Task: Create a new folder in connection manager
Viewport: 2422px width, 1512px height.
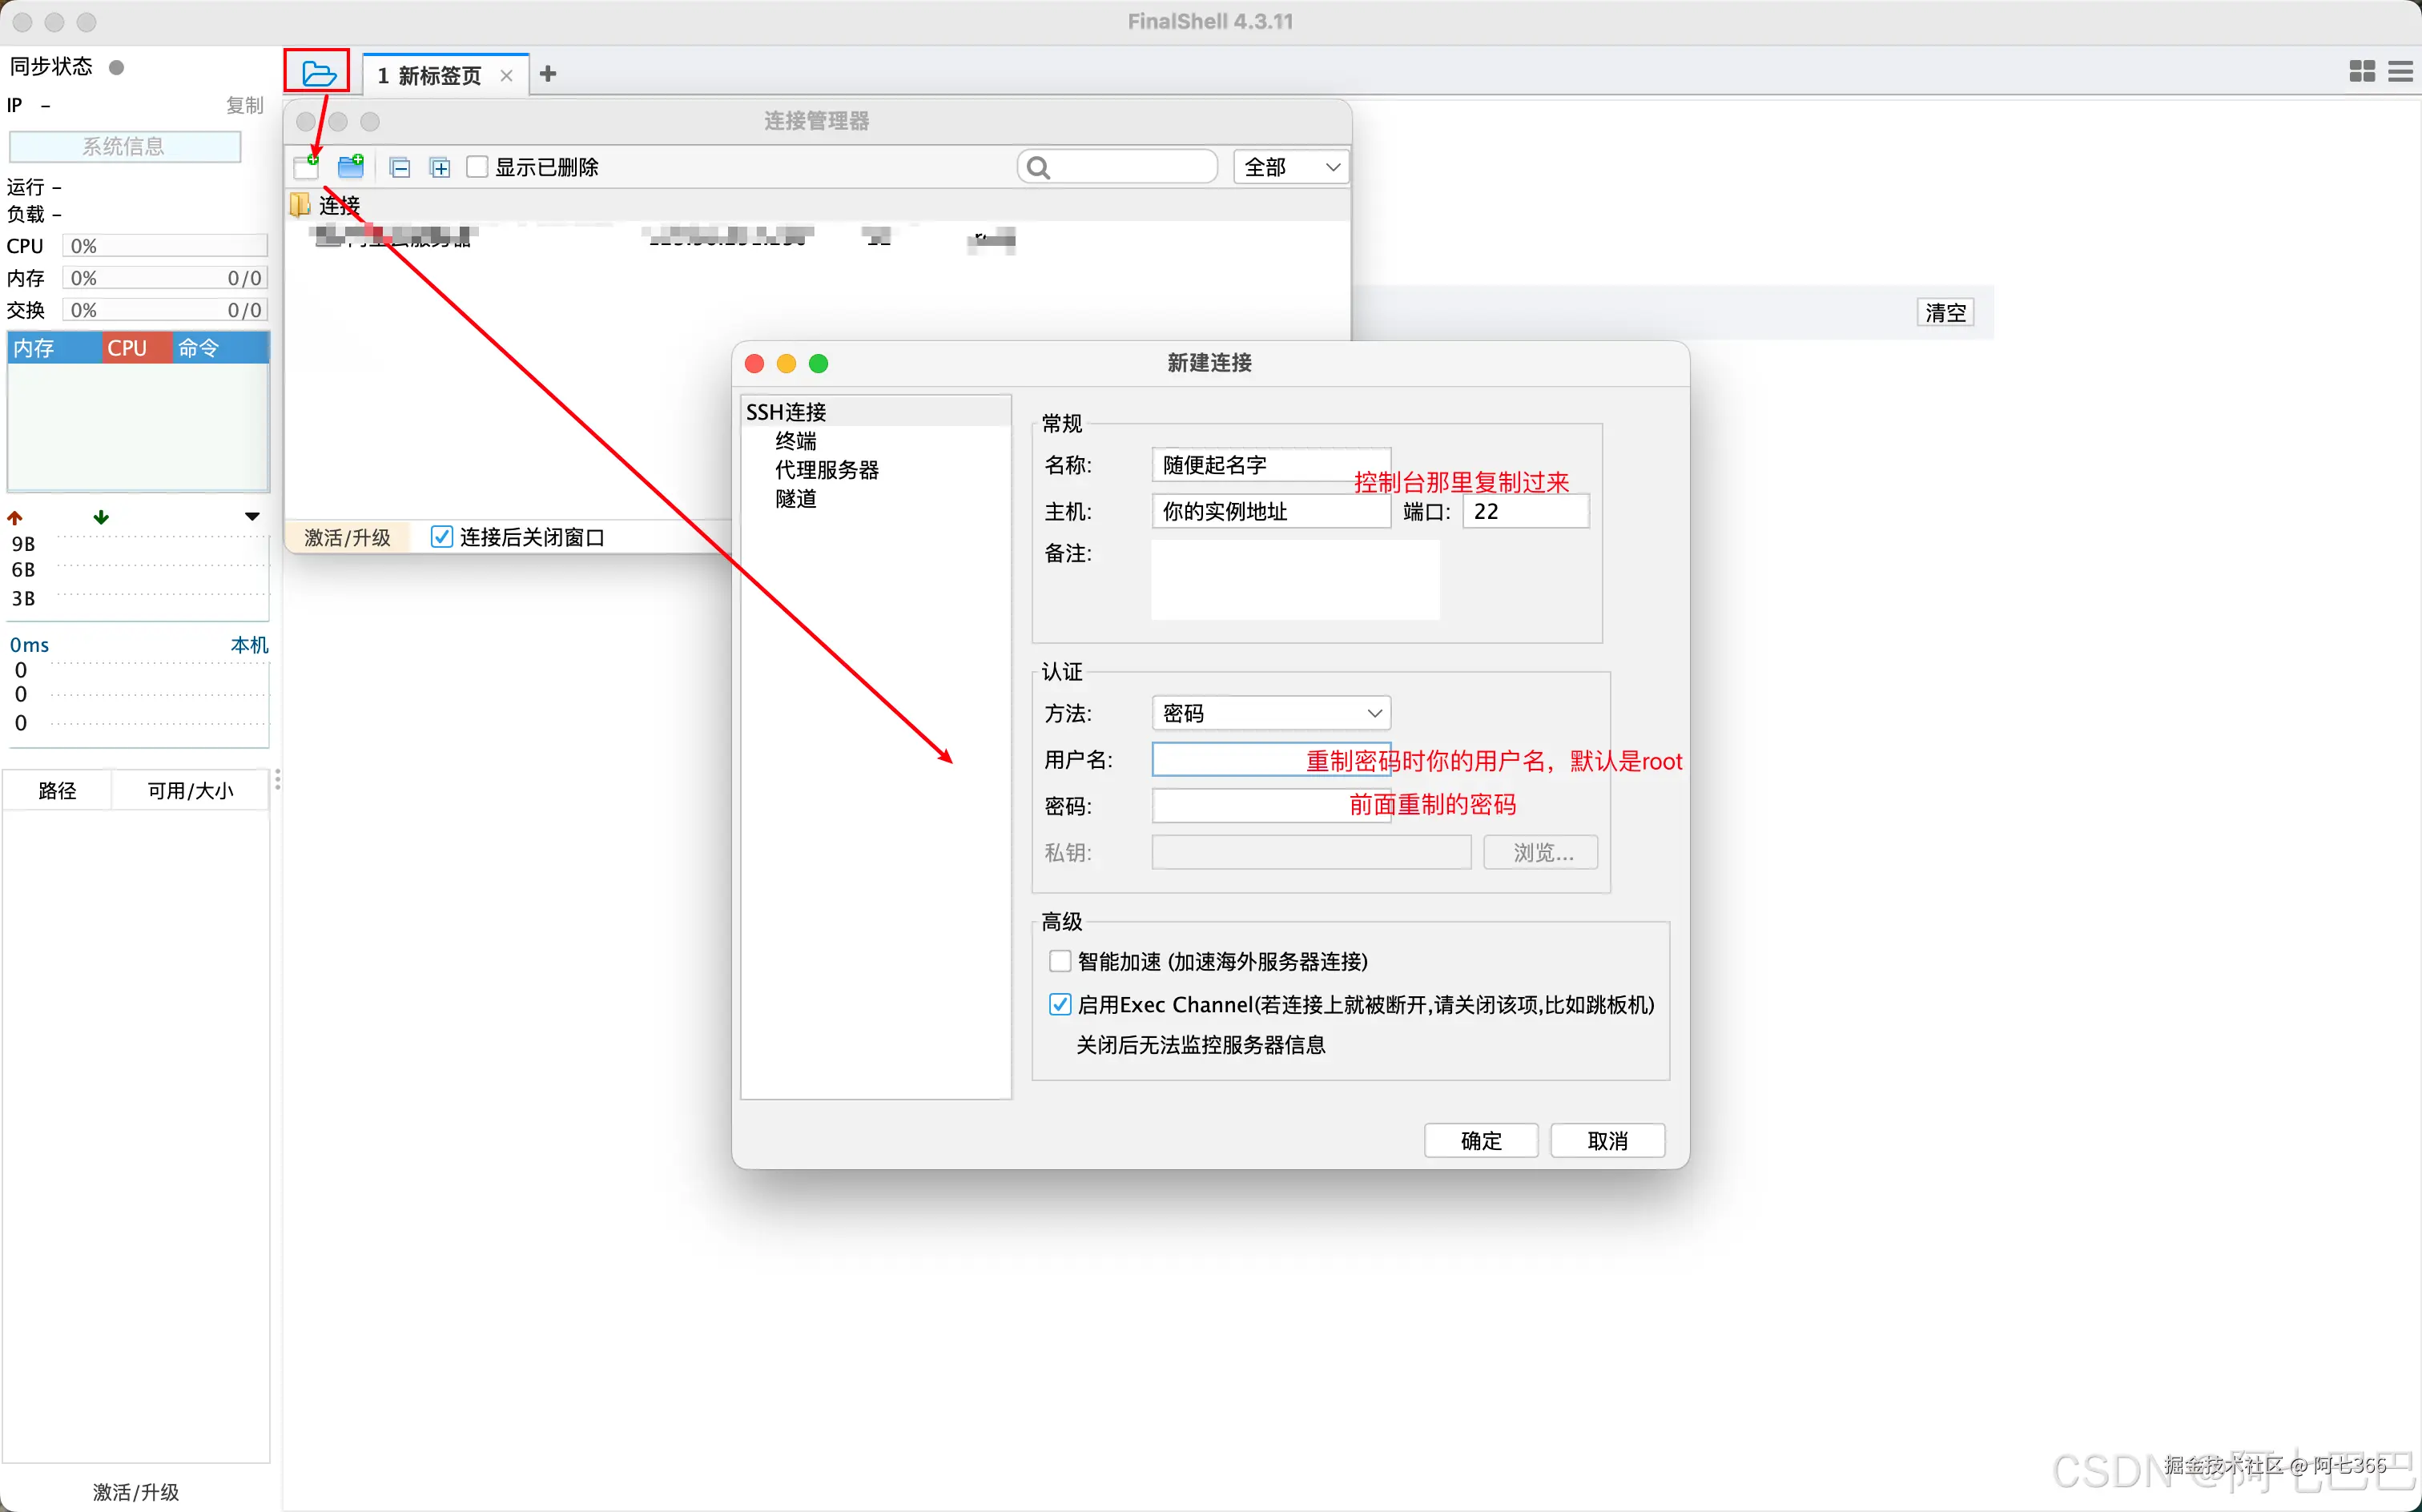Action: (350, 167)
